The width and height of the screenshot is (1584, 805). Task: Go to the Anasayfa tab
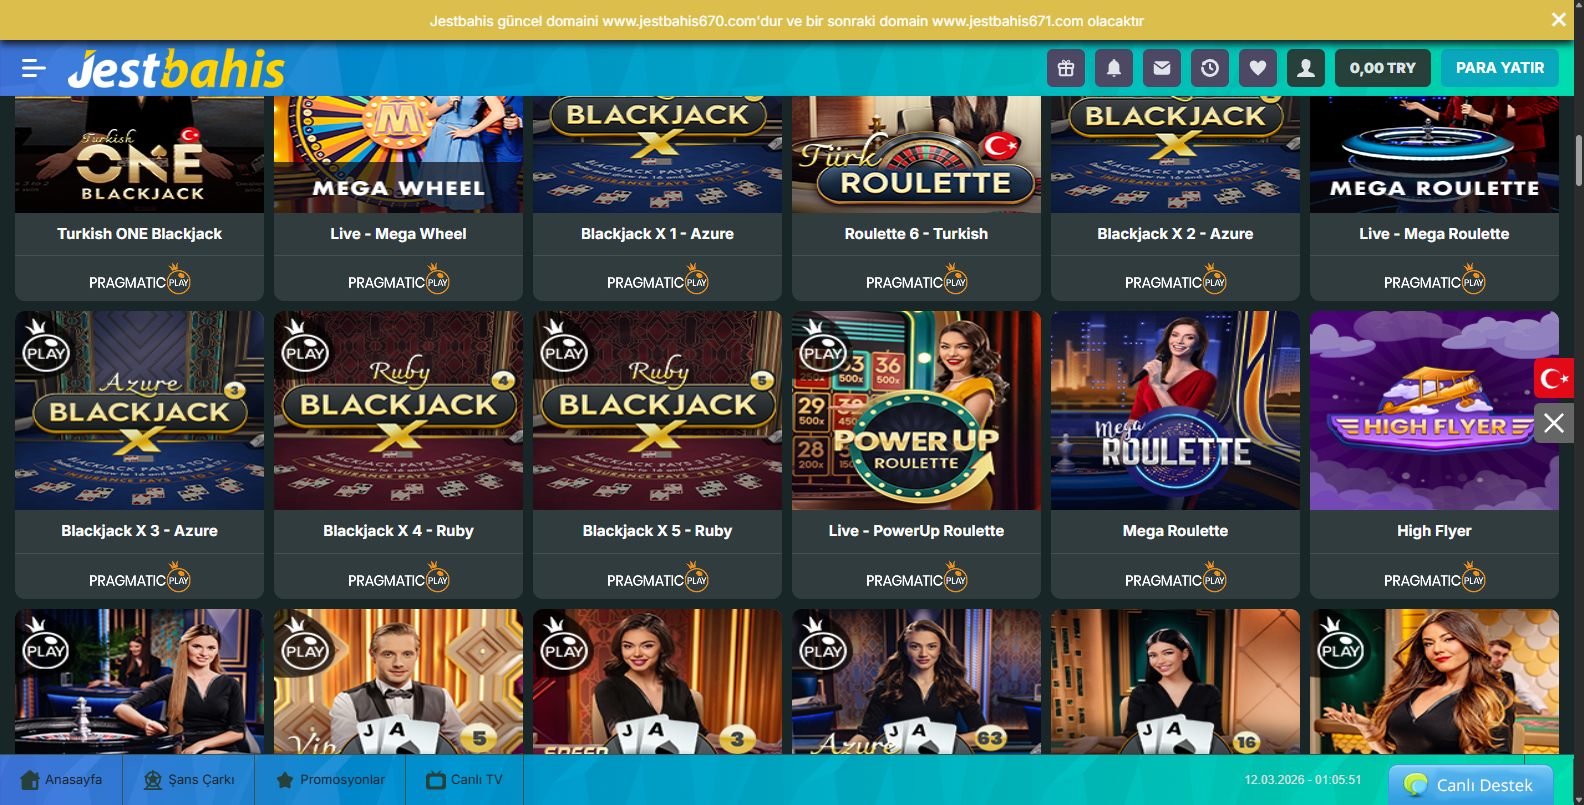[x=61, y=780]
